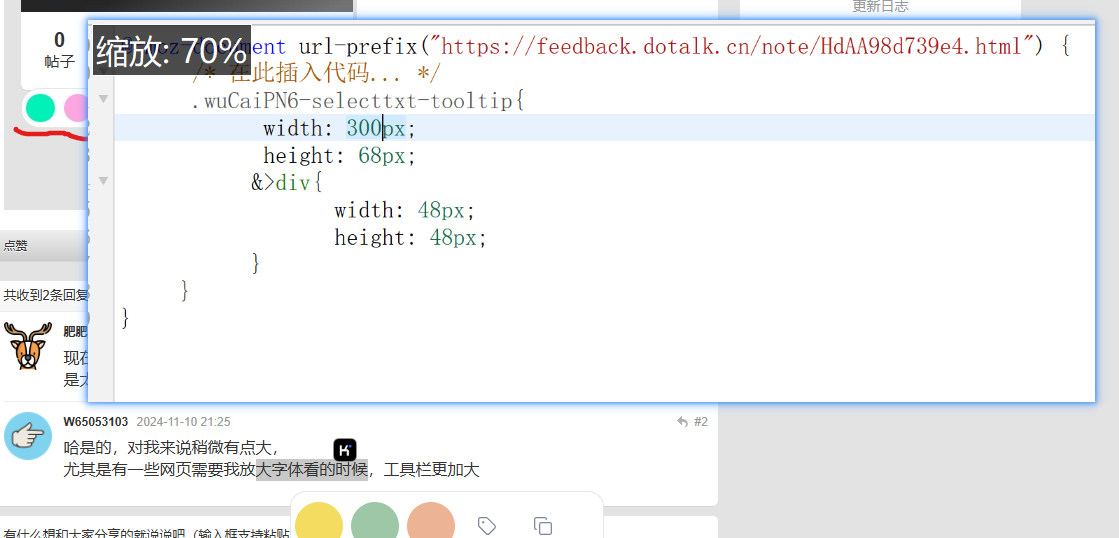Choose the yellow highlight color in bottom toolbar
1119x538 pixels.
click(319, 520)
